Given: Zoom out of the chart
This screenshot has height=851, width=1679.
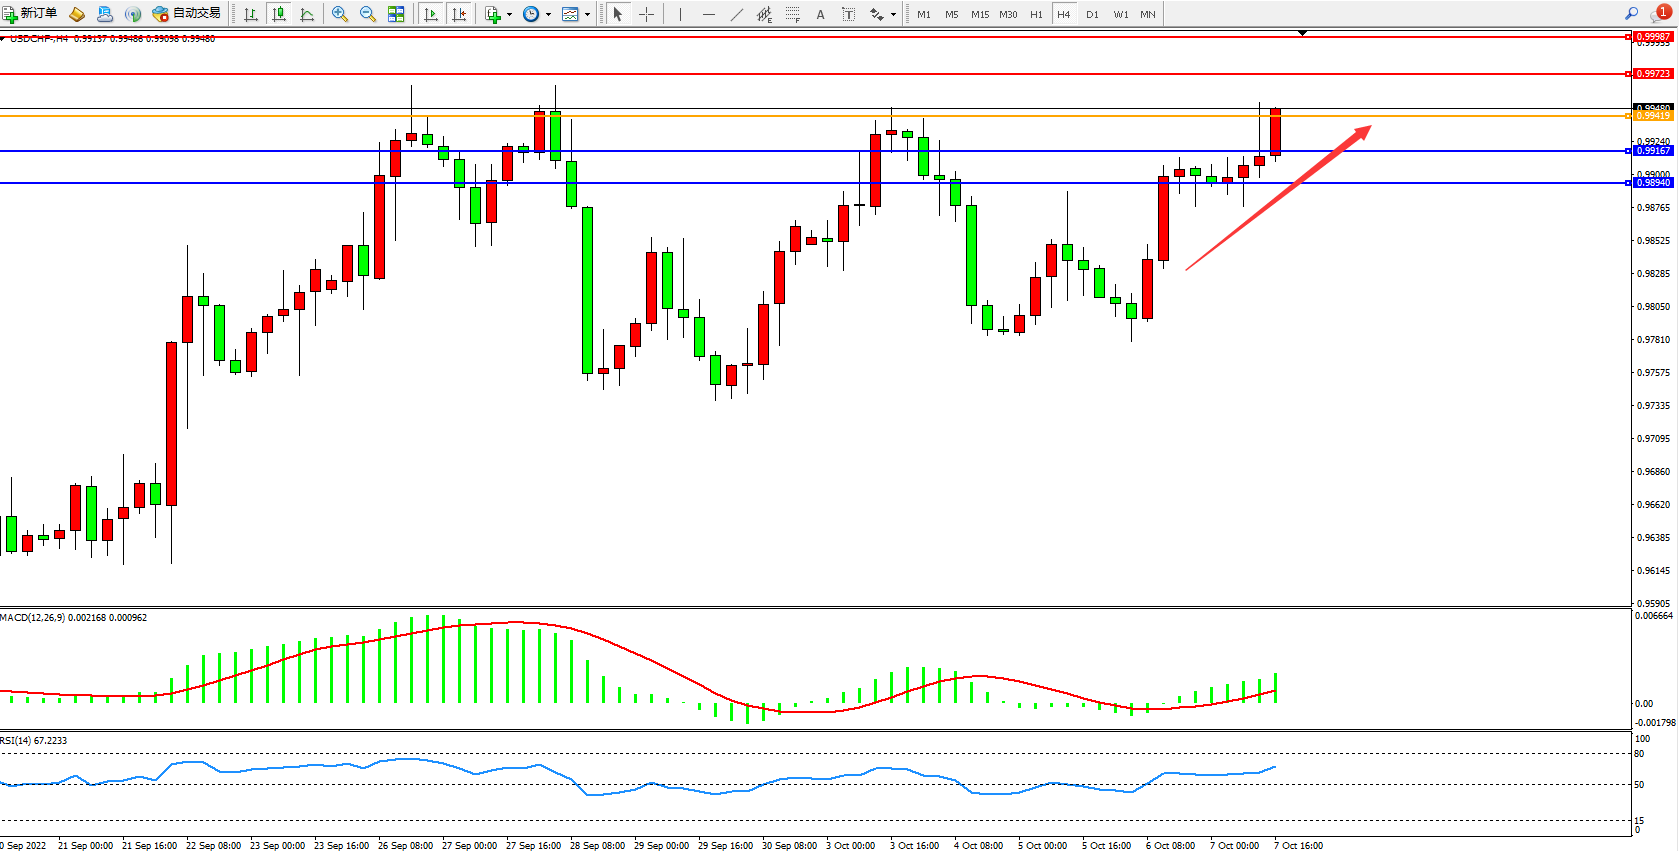Looking at the screenshot, I should (x=368, y=14).
